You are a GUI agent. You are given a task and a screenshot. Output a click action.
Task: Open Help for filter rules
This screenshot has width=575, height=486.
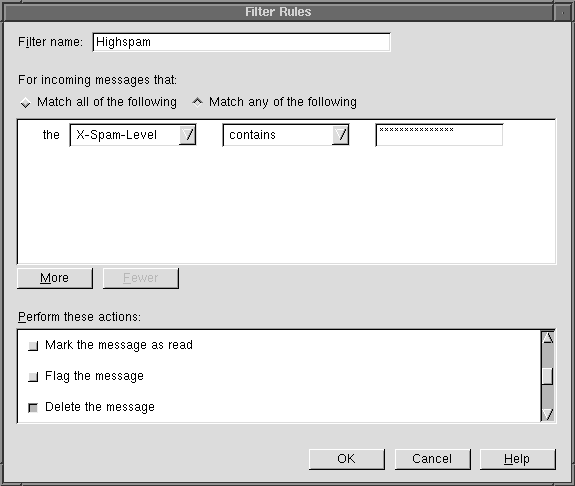click(x=517, y=459)
